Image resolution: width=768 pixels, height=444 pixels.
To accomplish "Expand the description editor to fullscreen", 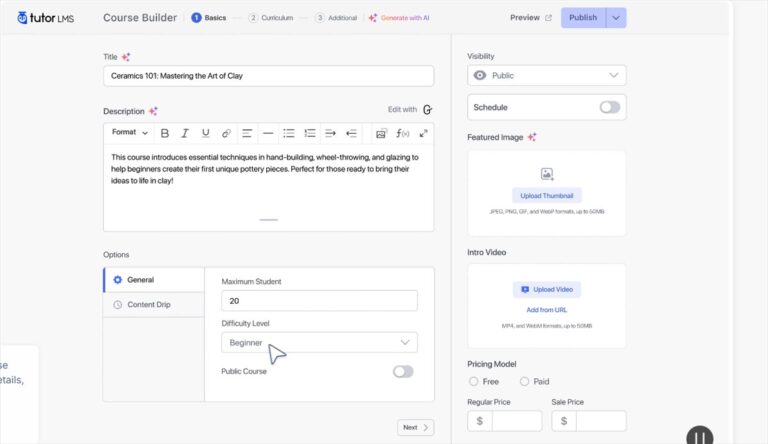I will coord(423,133).
